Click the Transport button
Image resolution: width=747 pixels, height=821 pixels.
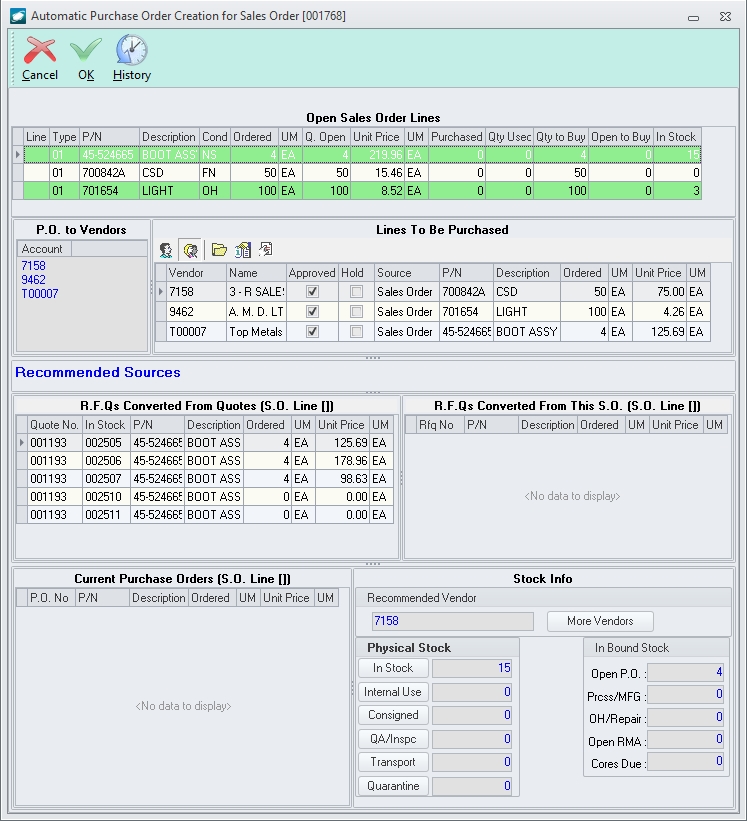[x=393, y=762]
